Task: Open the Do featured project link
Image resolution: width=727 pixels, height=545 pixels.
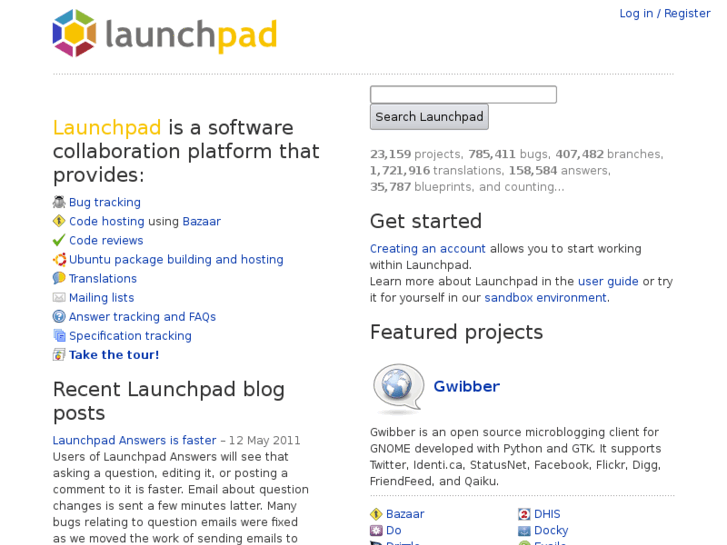Action: pyautogui.click(x=394, y=530)
